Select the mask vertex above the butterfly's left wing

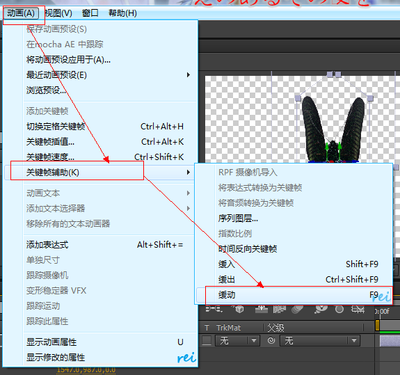[x=298, y=98]
